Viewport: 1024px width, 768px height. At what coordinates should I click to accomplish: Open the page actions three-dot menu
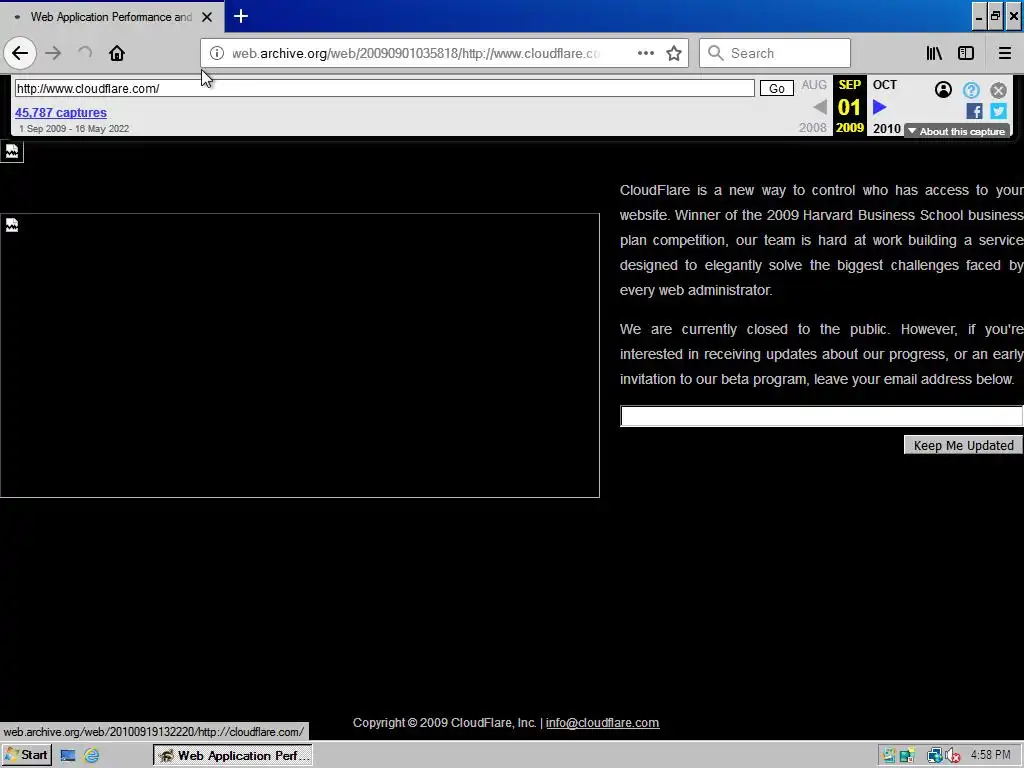645,53
